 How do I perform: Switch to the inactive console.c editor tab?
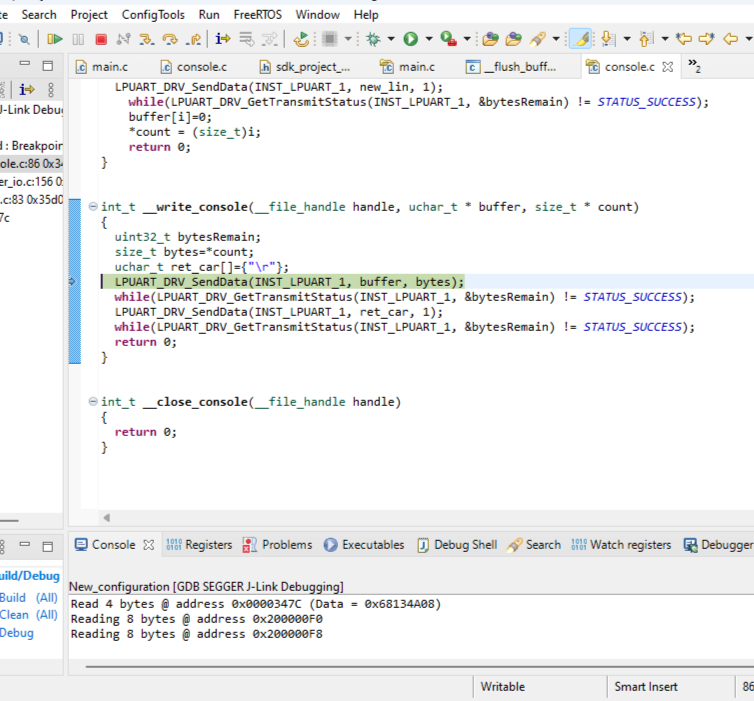pyautogui.click(x=194, y=67)
